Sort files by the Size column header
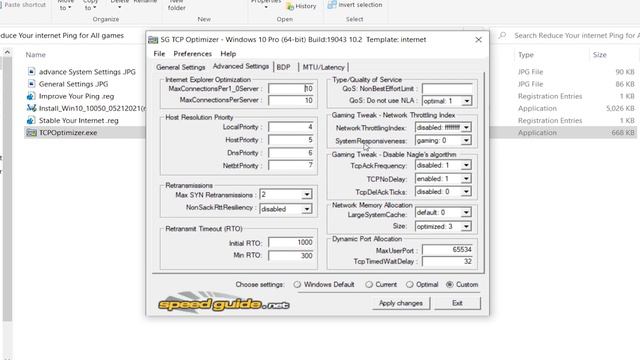The width and height of the screenshot is (640, 360). coord(600,55)
